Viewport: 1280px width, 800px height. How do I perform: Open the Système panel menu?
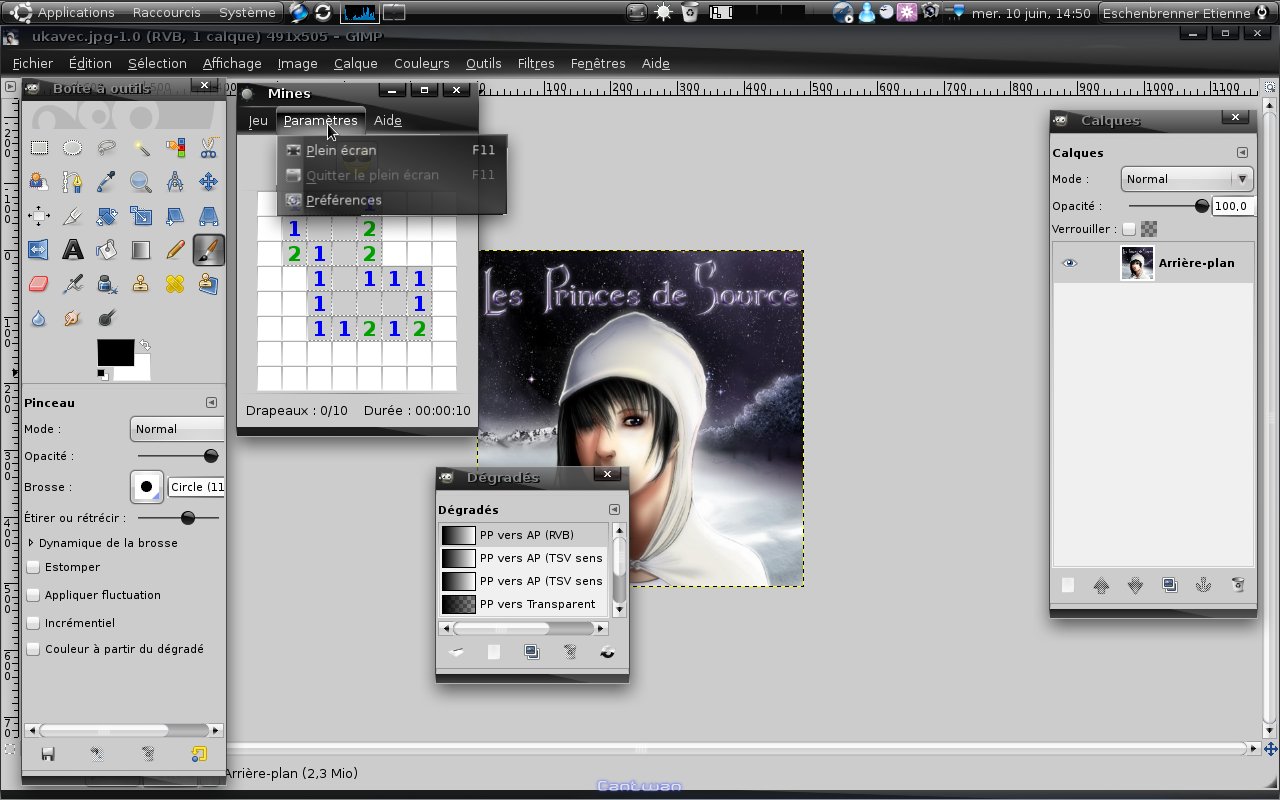(x=246, y=12)
